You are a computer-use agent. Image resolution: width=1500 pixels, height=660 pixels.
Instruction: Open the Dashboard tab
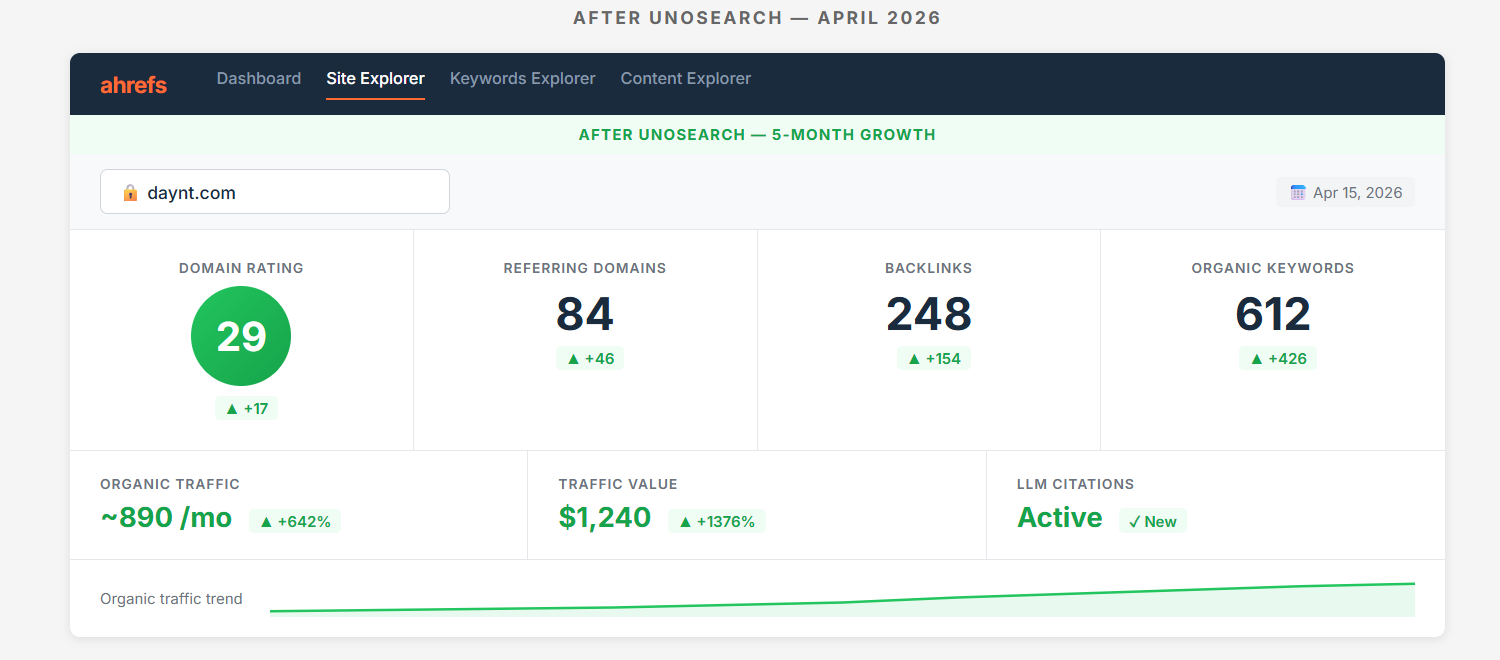click(259, 78)
